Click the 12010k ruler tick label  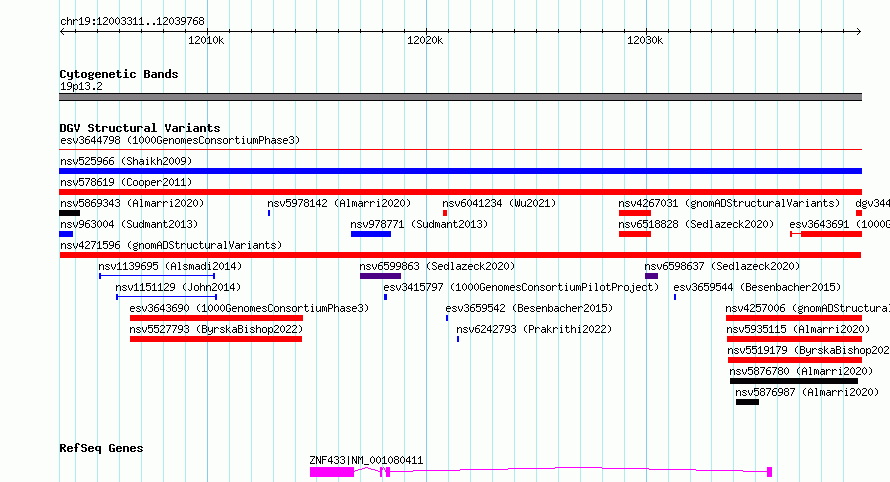point(206,40)
